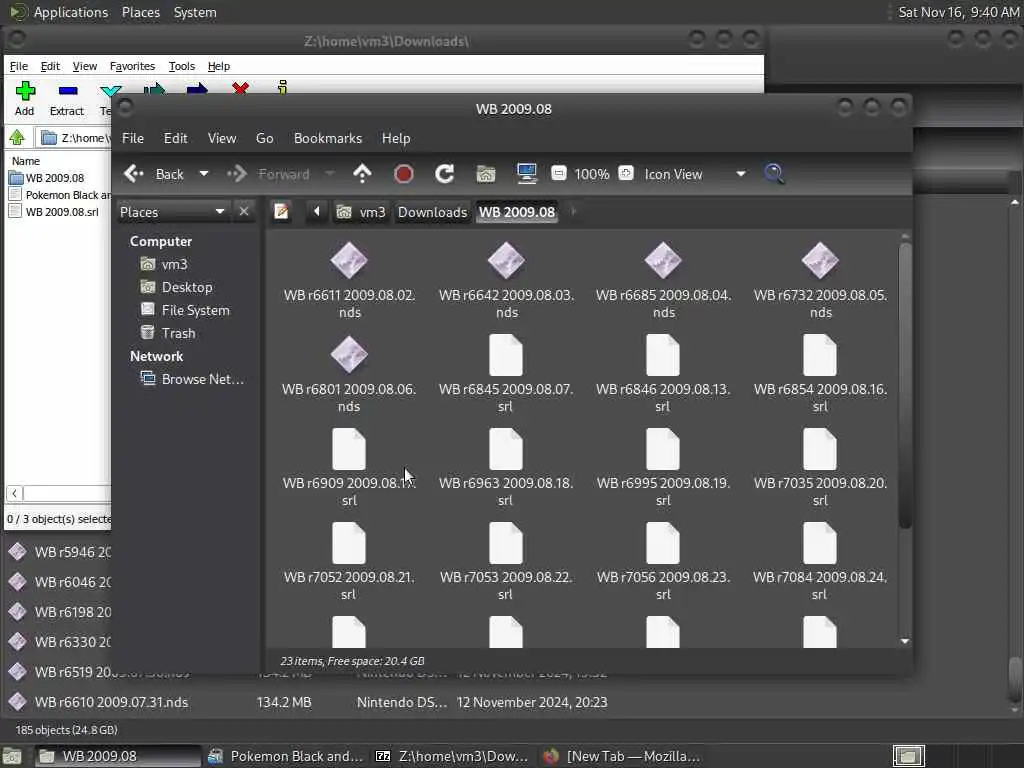Open the Edit menu in WB 2009.08 window
The width and height of the screenshot is (1024, 768).
point(175,138)
